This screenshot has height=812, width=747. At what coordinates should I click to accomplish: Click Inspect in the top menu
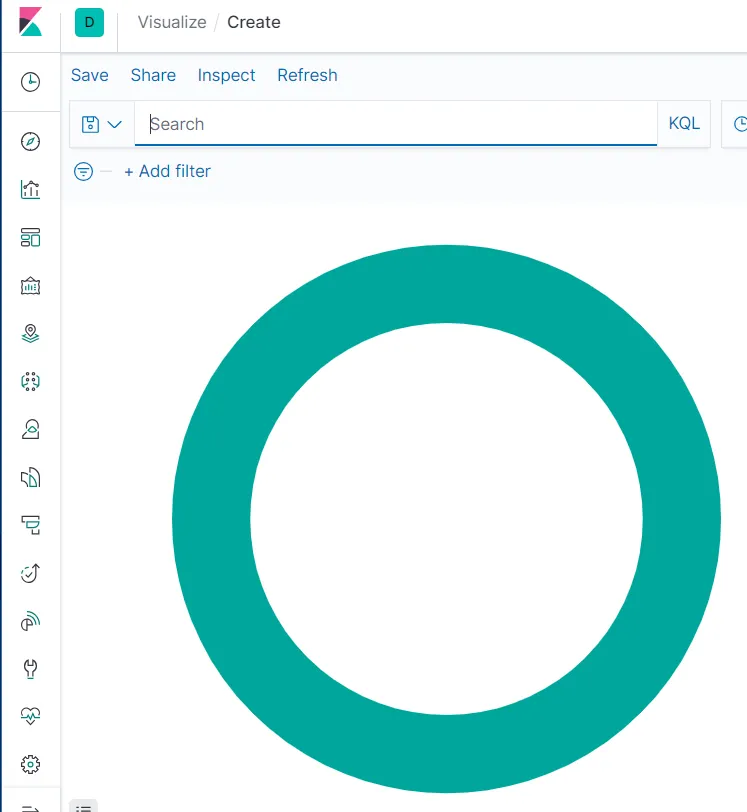click(226, 75)
